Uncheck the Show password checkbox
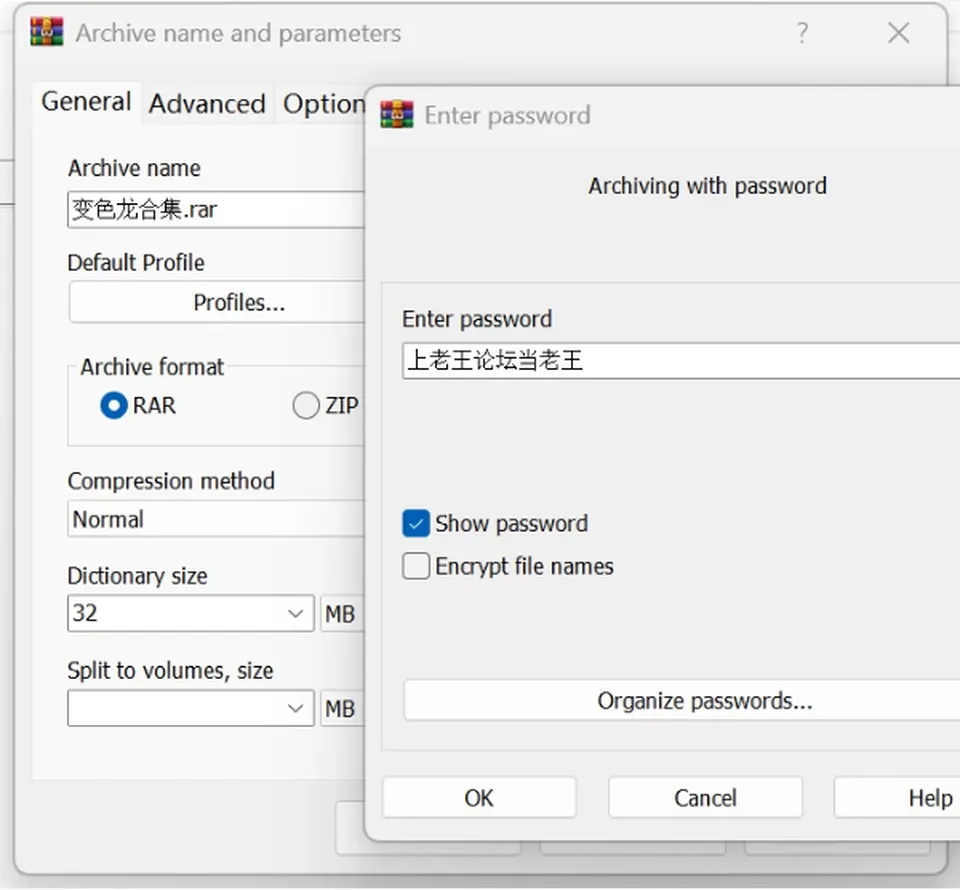Screen dimensions: 960x890 pyautogui.click(x=416, y=523)
